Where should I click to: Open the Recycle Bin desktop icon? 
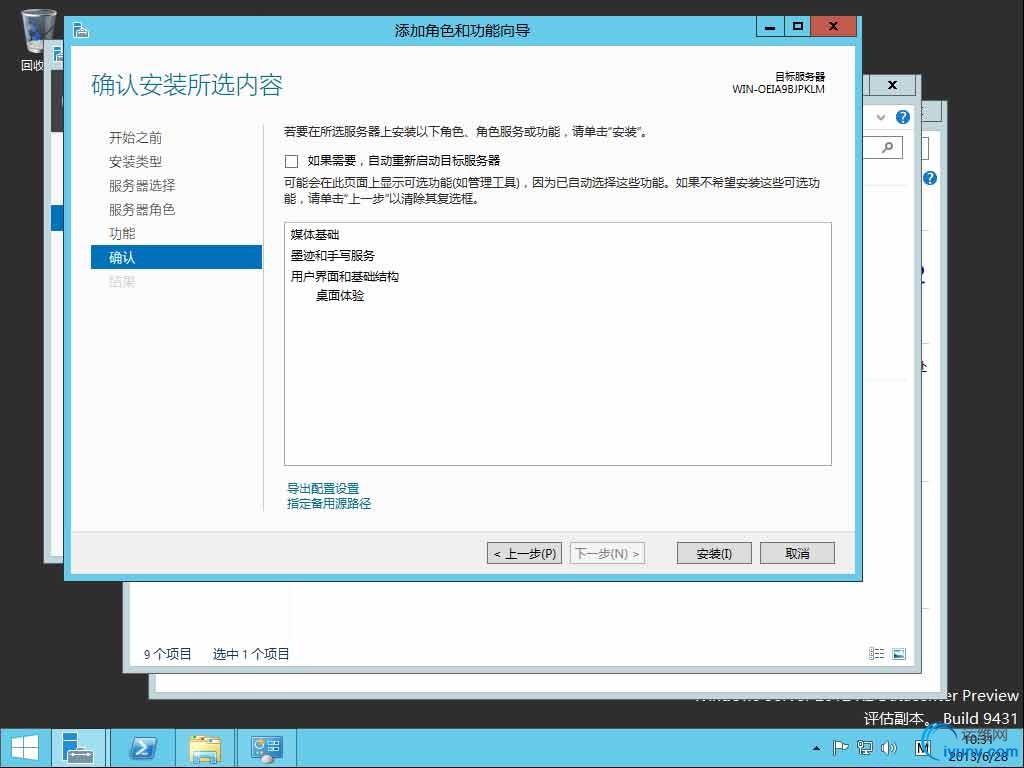point(39,39)
